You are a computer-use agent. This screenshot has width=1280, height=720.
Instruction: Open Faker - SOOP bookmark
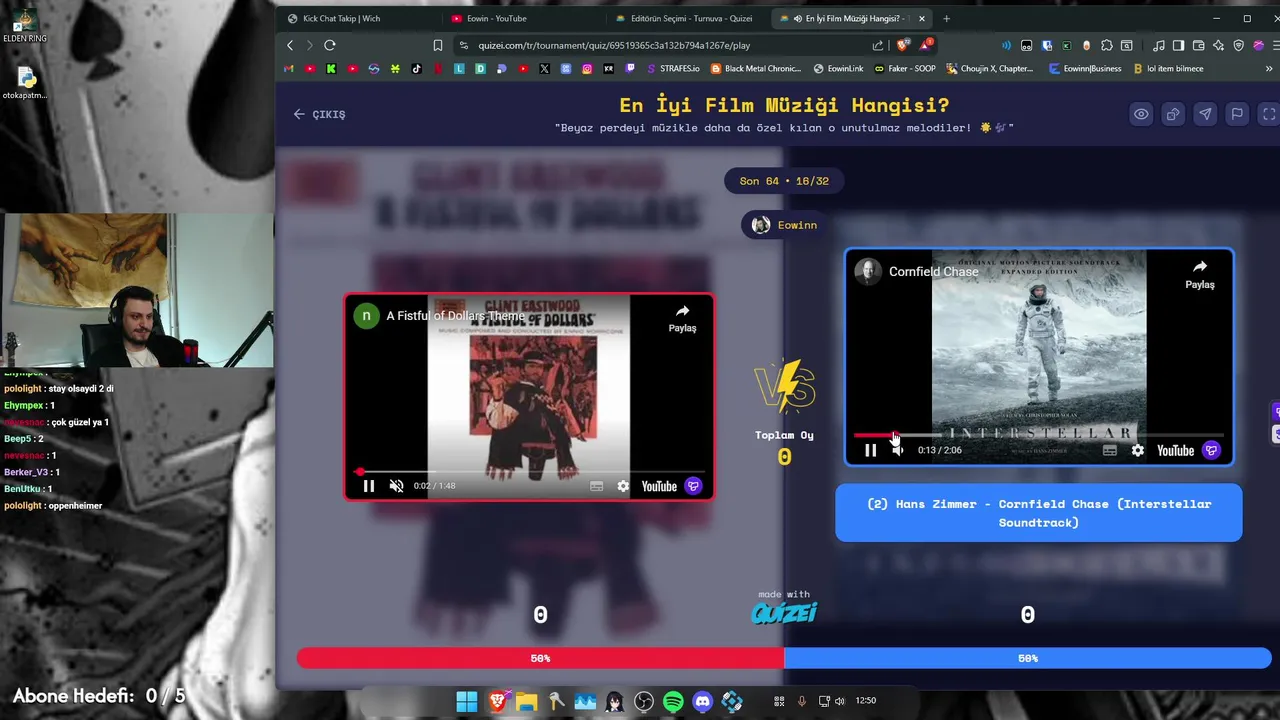[905, 69]
